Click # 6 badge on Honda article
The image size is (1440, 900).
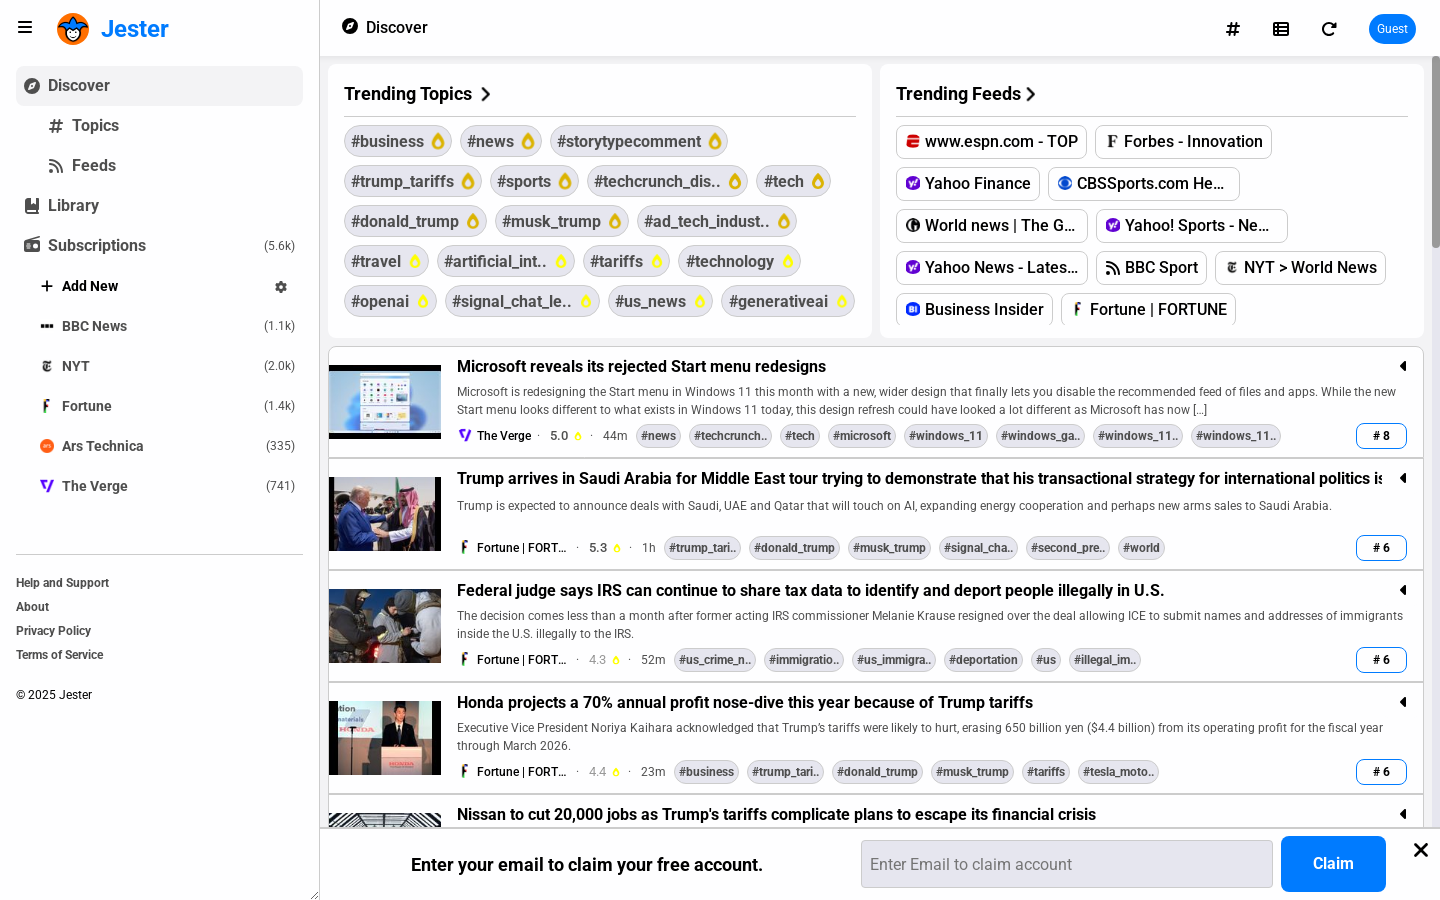1381,772
